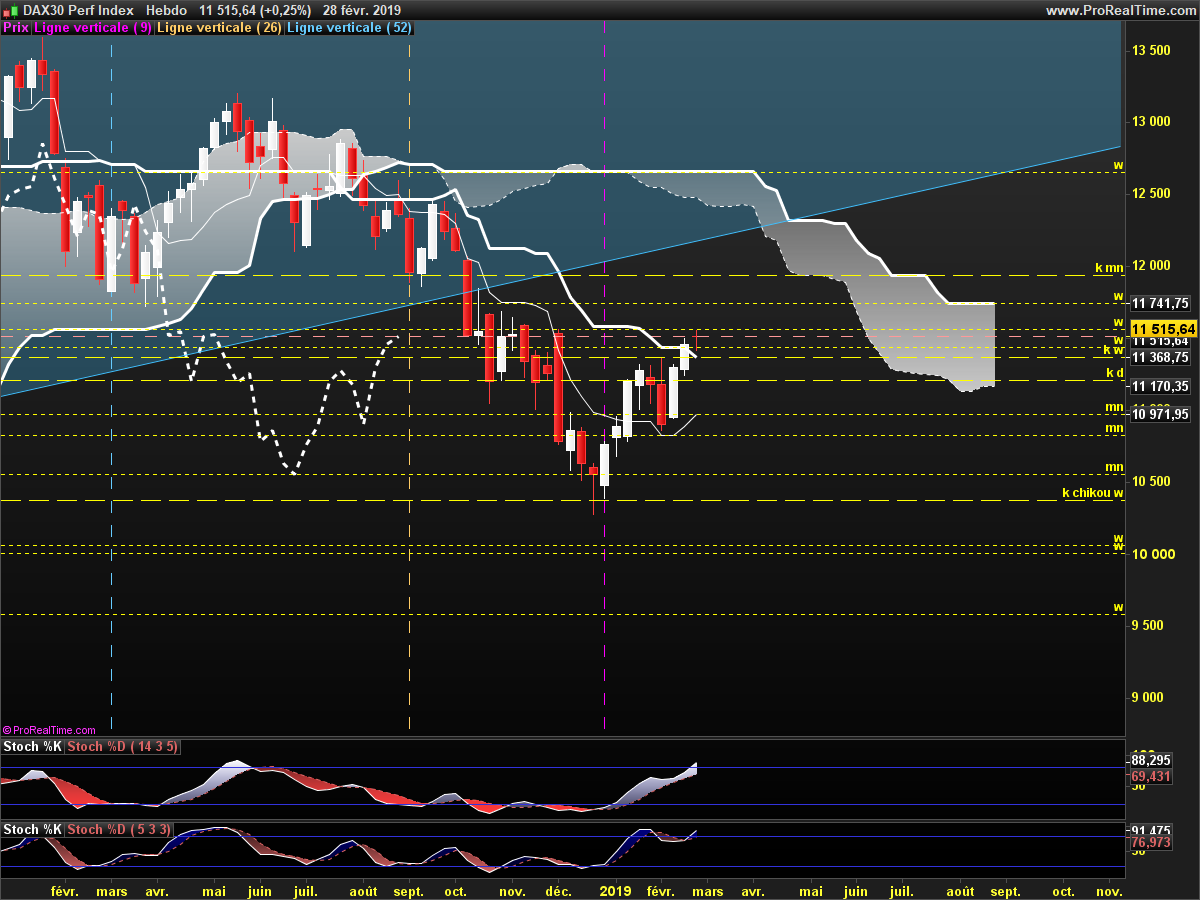Screen dimensions: 1200x900
Task: Select the Ligne verticale (9) label
Action: click(x=93, y=28)
